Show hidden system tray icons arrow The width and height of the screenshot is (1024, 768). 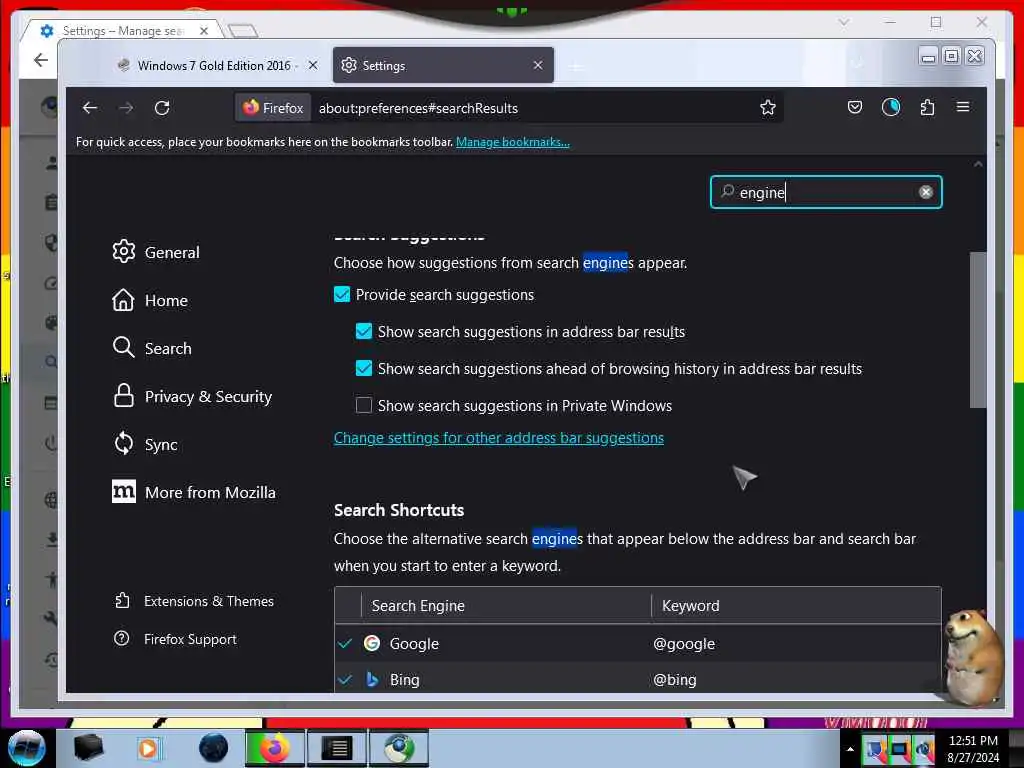[850, 749]
